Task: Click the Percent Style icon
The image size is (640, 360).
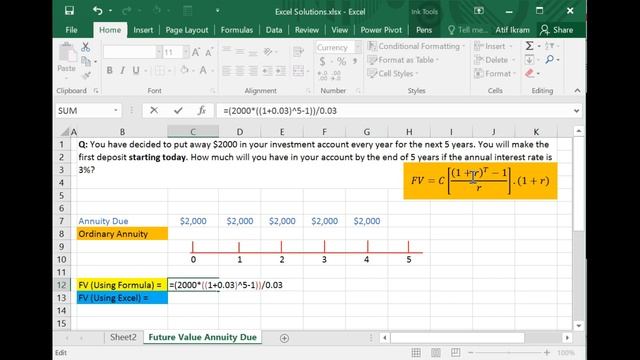Action: 342,61
